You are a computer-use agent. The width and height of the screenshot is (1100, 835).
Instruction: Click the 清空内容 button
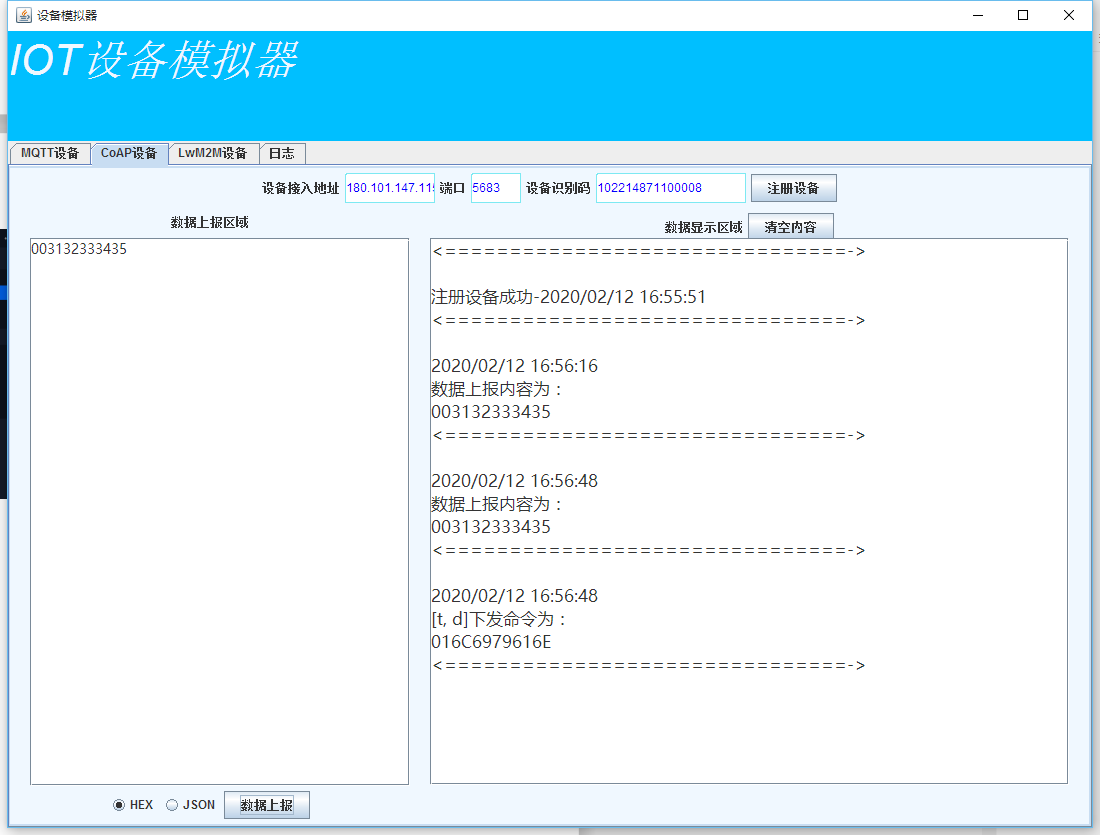click(x=790, y=227)
